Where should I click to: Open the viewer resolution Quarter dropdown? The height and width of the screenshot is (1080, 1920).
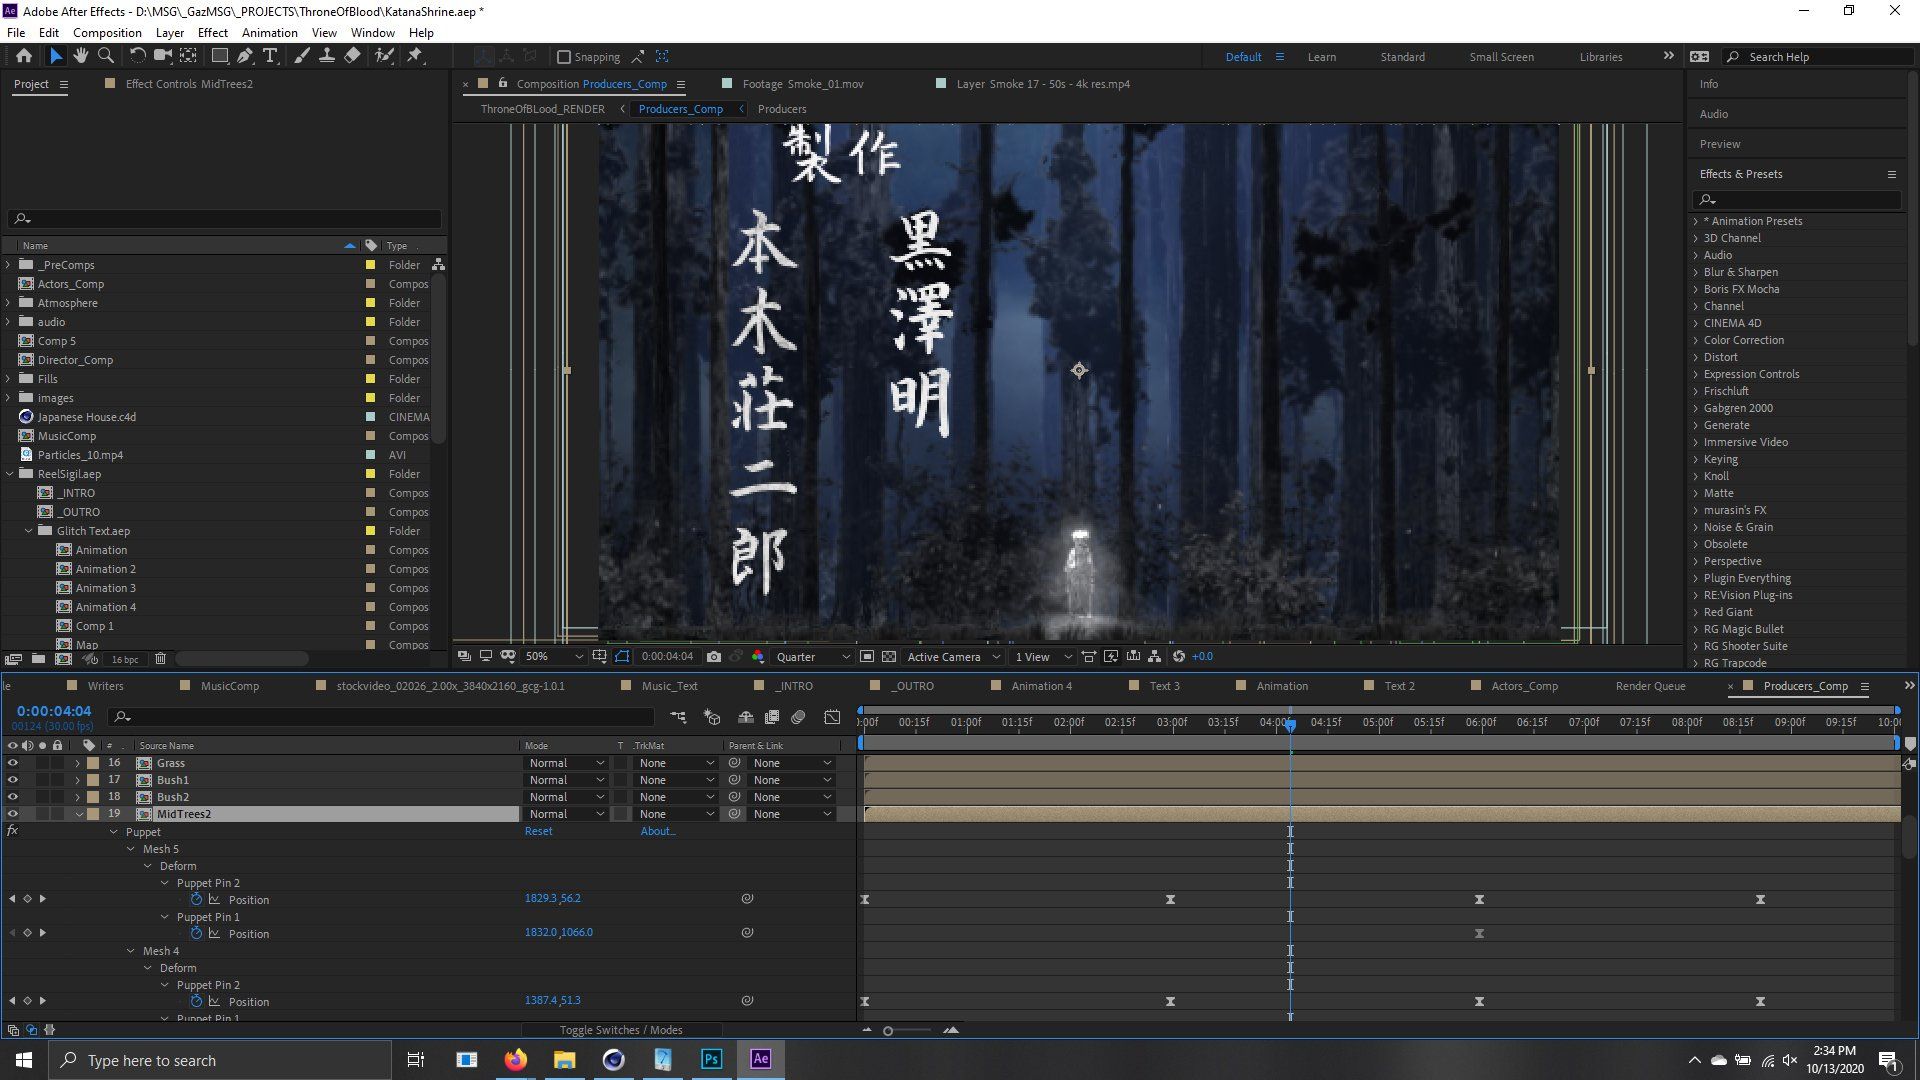click(812, 657)
